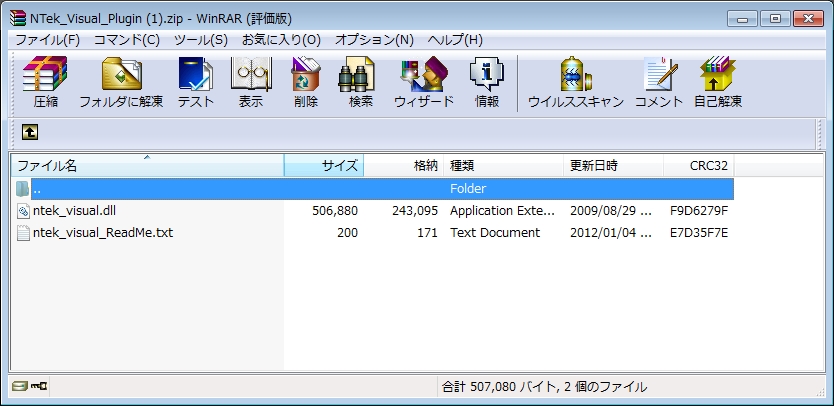Click the ntek_visual_ReadMe.txt file icon

(23, 233)
